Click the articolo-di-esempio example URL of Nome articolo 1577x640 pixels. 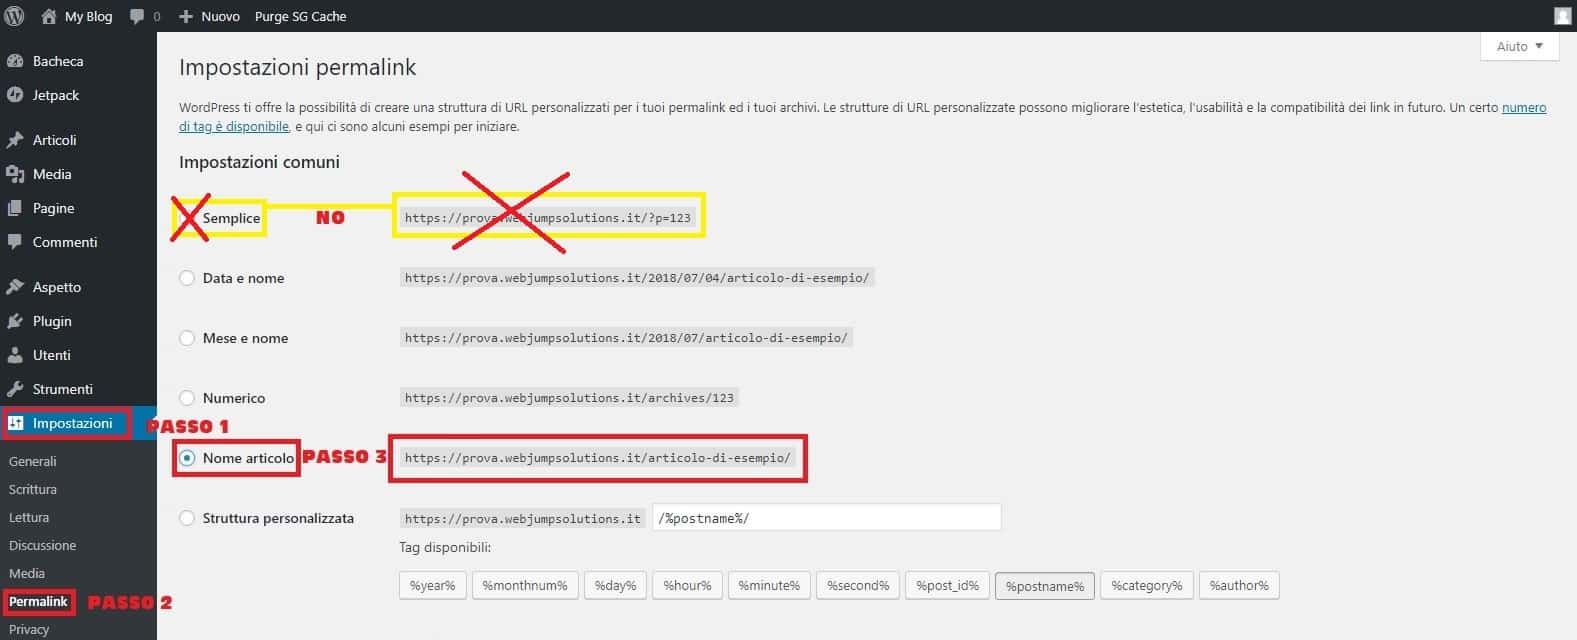[x=598, y=458]
